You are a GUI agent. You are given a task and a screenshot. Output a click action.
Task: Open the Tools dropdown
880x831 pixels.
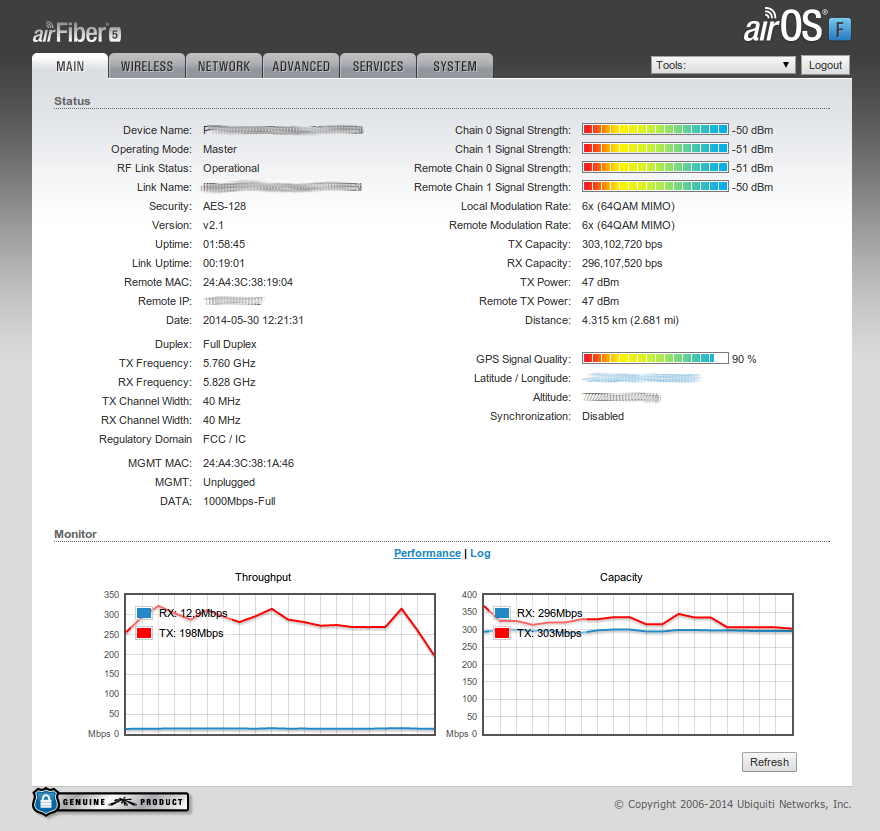coord(723,65)
